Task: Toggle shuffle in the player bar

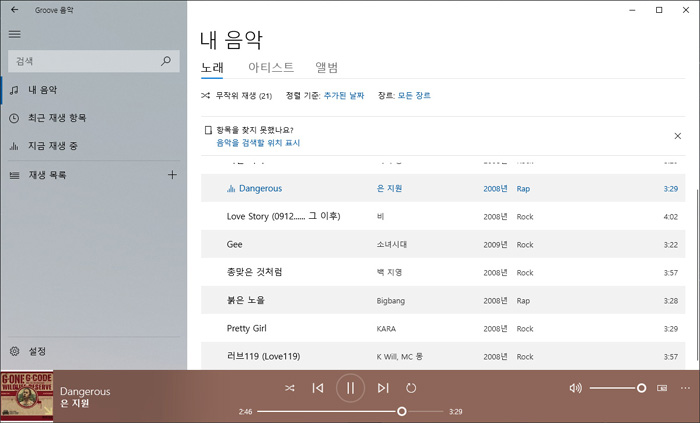Action: coord(290,388)
